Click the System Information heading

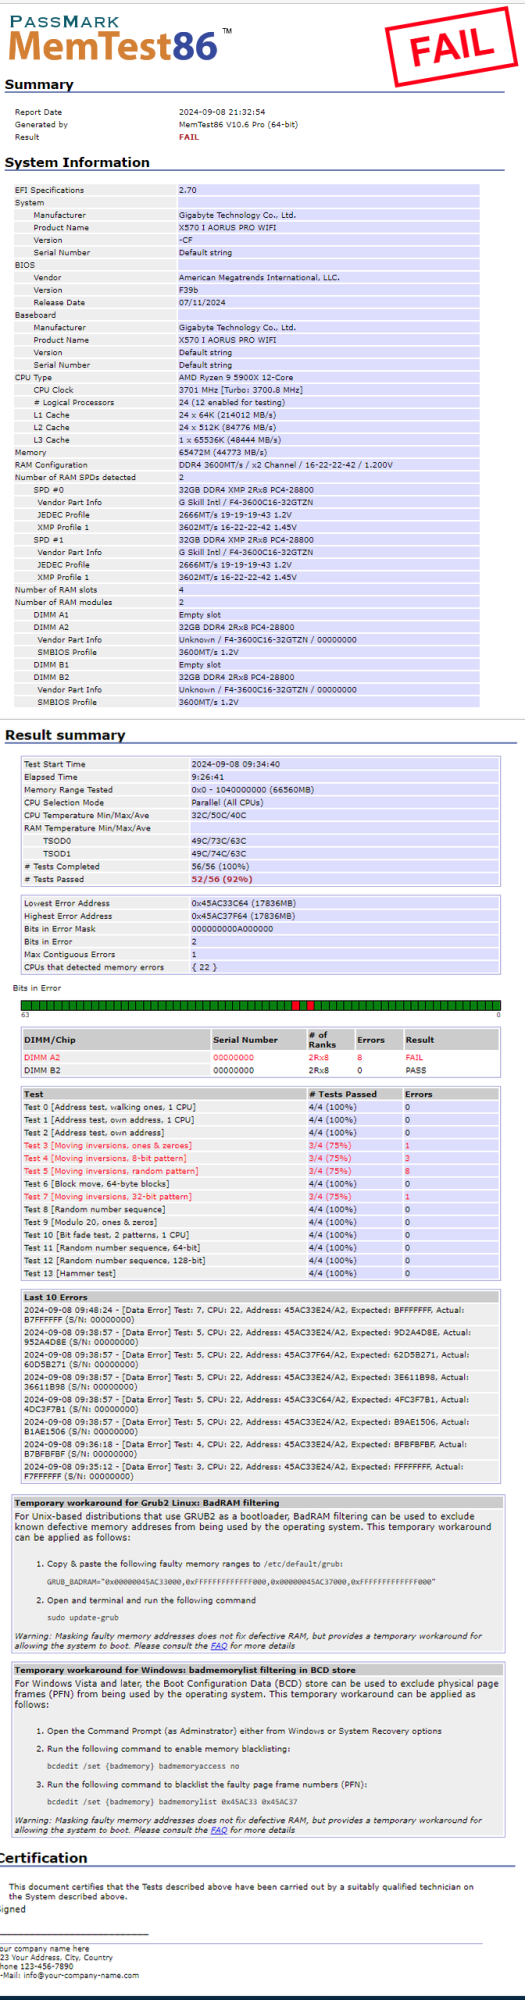77,162
